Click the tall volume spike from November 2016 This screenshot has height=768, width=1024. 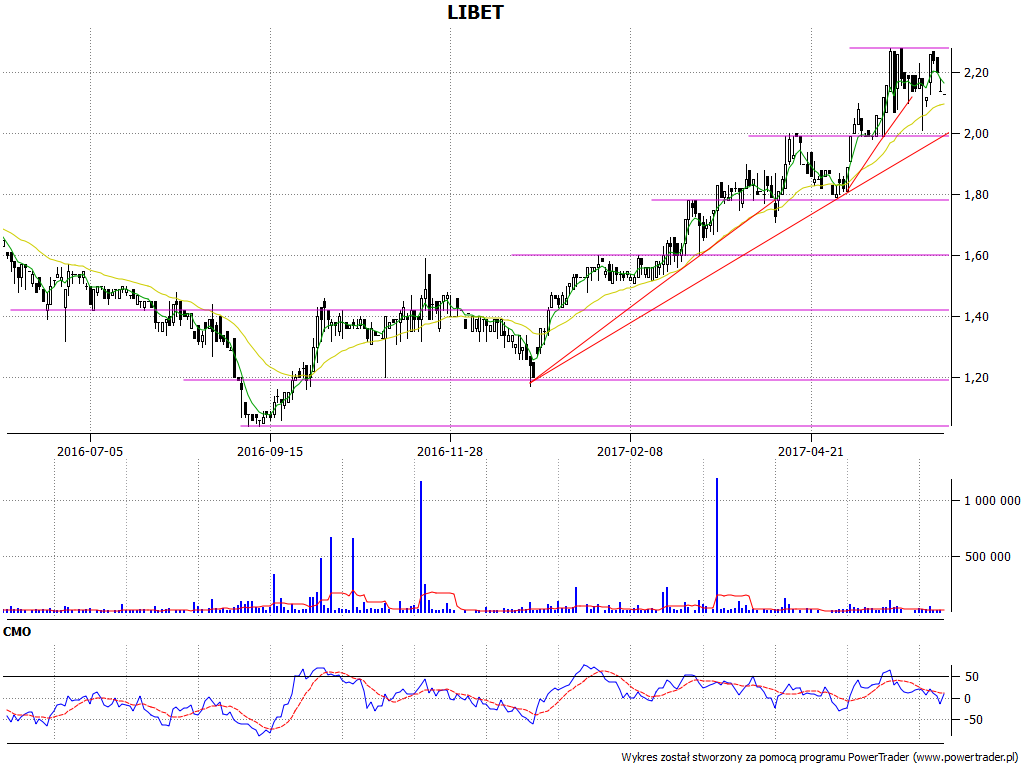point(421,547)
